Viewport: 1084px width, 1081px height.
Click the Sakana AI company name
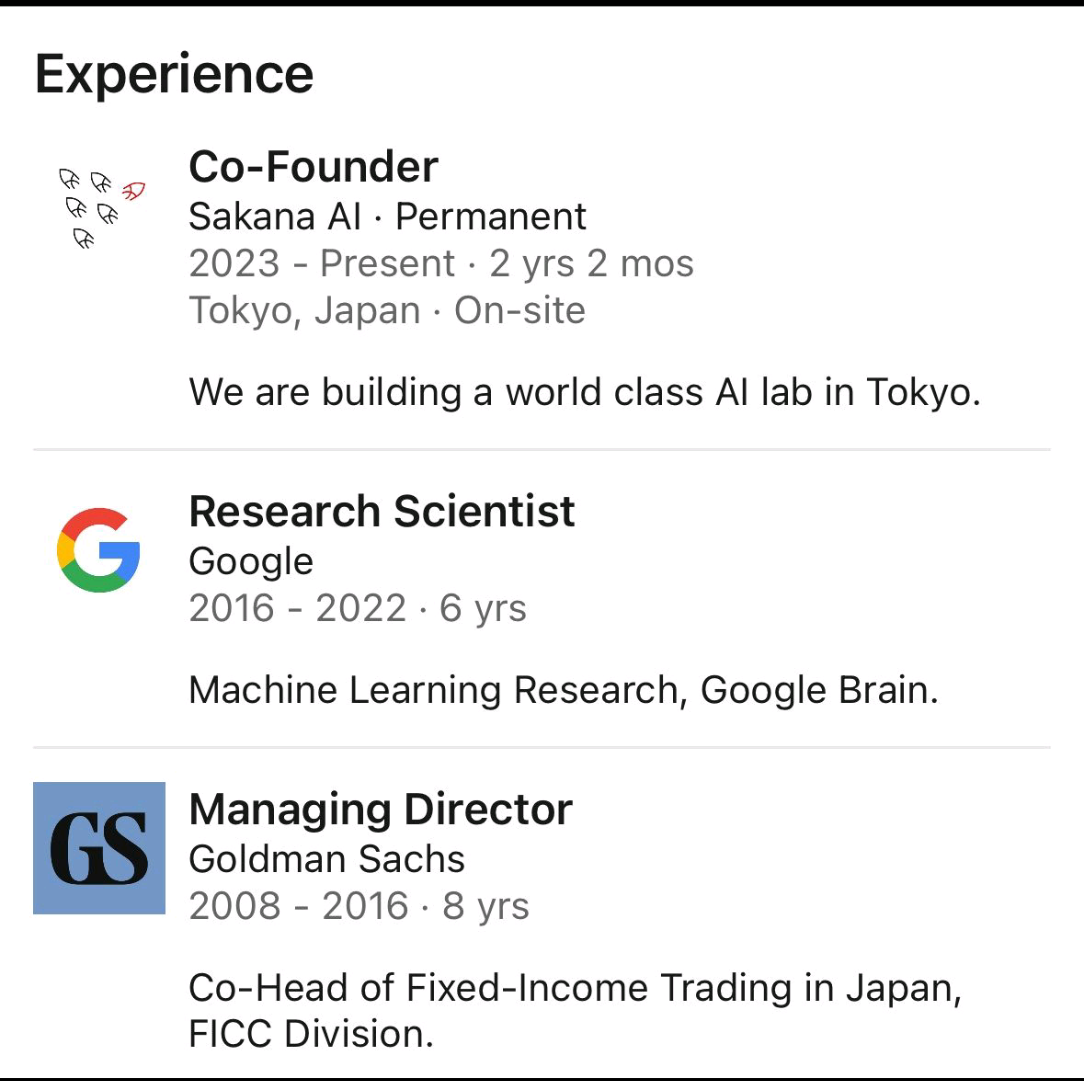(275, 216)
